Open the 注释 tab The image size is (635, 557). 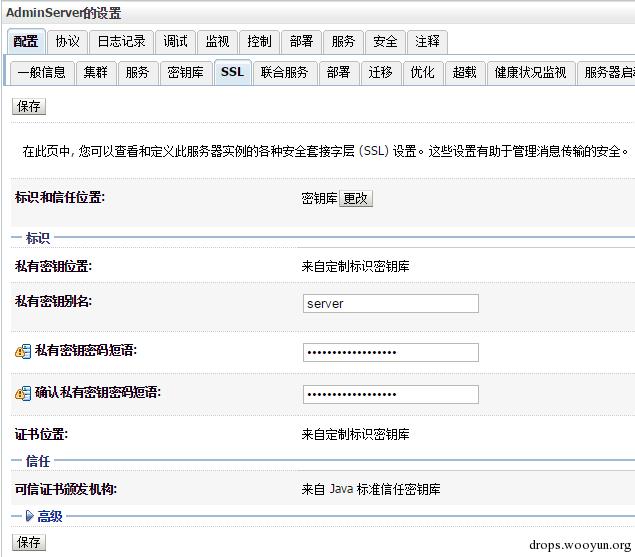[x=428, y=41]
